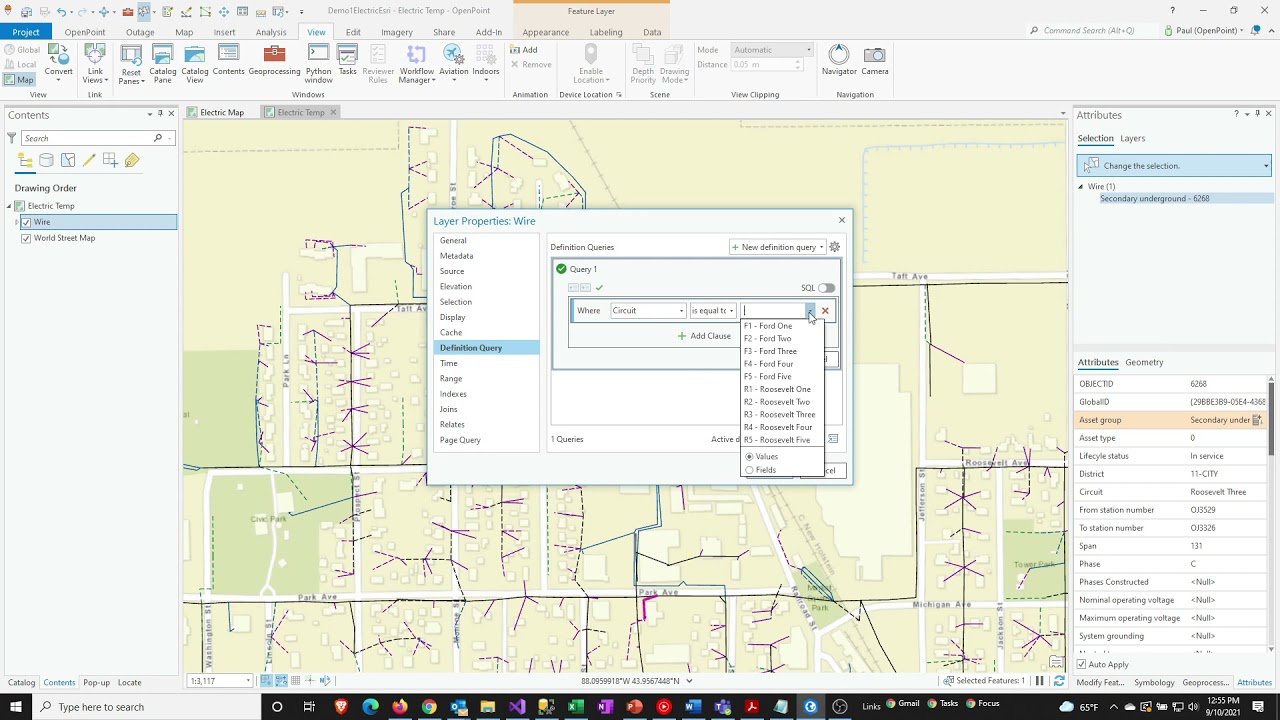
Task: Select the Fields radio button
Action: click(749, 470)
